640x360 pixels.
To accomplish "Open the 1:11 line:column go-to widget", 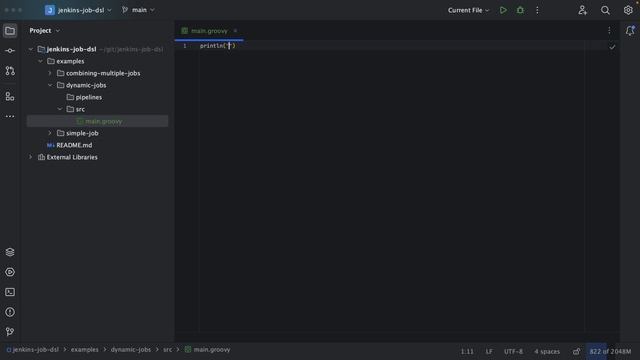I will pos(467,351).
